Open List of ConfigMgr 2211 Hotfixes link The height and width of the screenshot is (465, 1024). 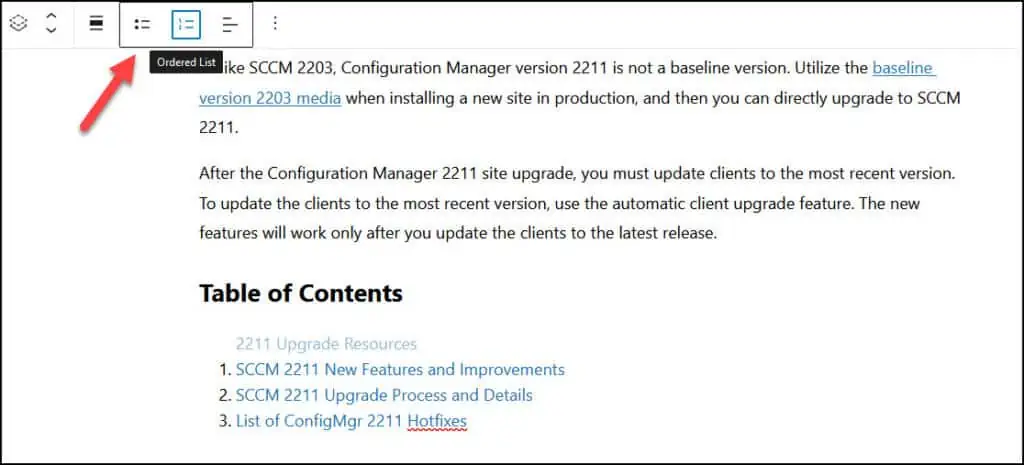click(351, 421)
